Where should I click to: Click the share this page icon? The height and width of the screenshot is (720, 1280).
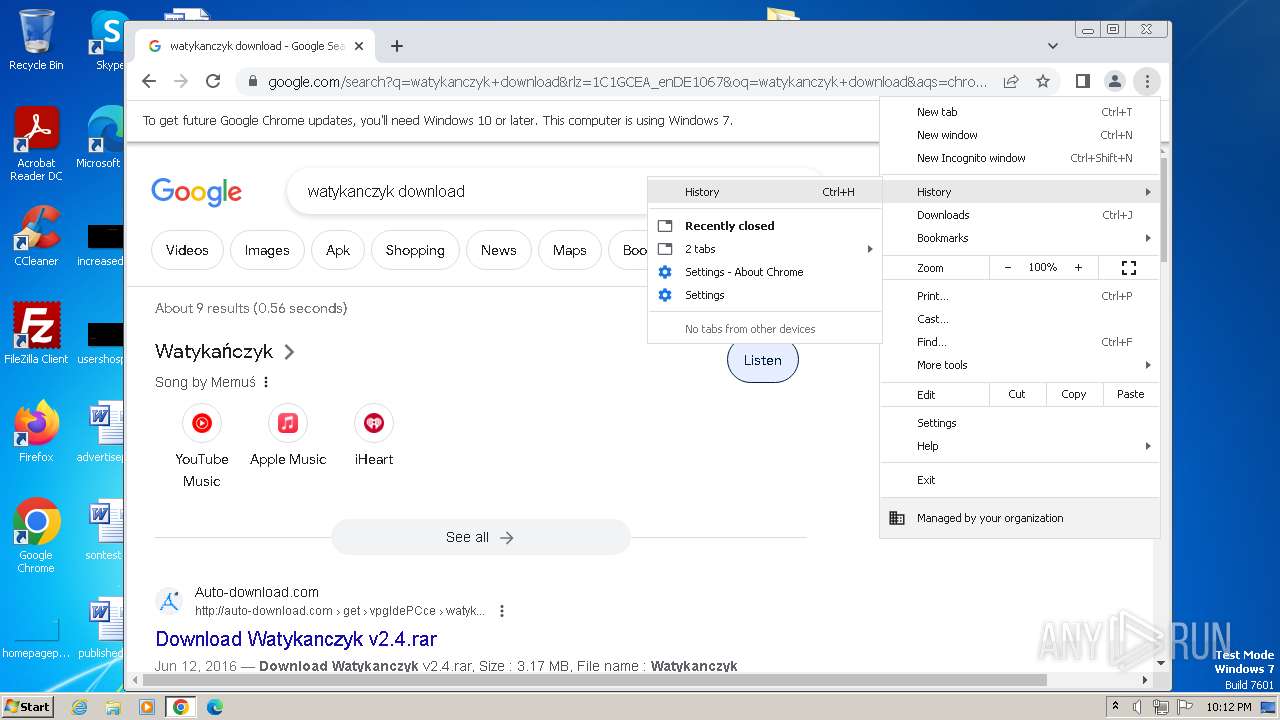pyautogui.click(x=1011, y=81)
